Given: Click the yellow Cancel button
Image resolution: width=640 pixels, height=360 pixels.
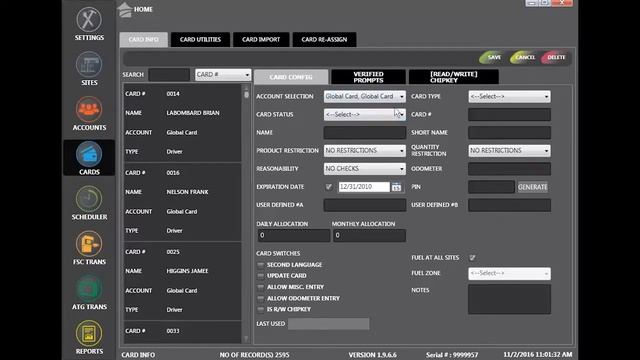Looking at the screenshot, I should (523, 58).
